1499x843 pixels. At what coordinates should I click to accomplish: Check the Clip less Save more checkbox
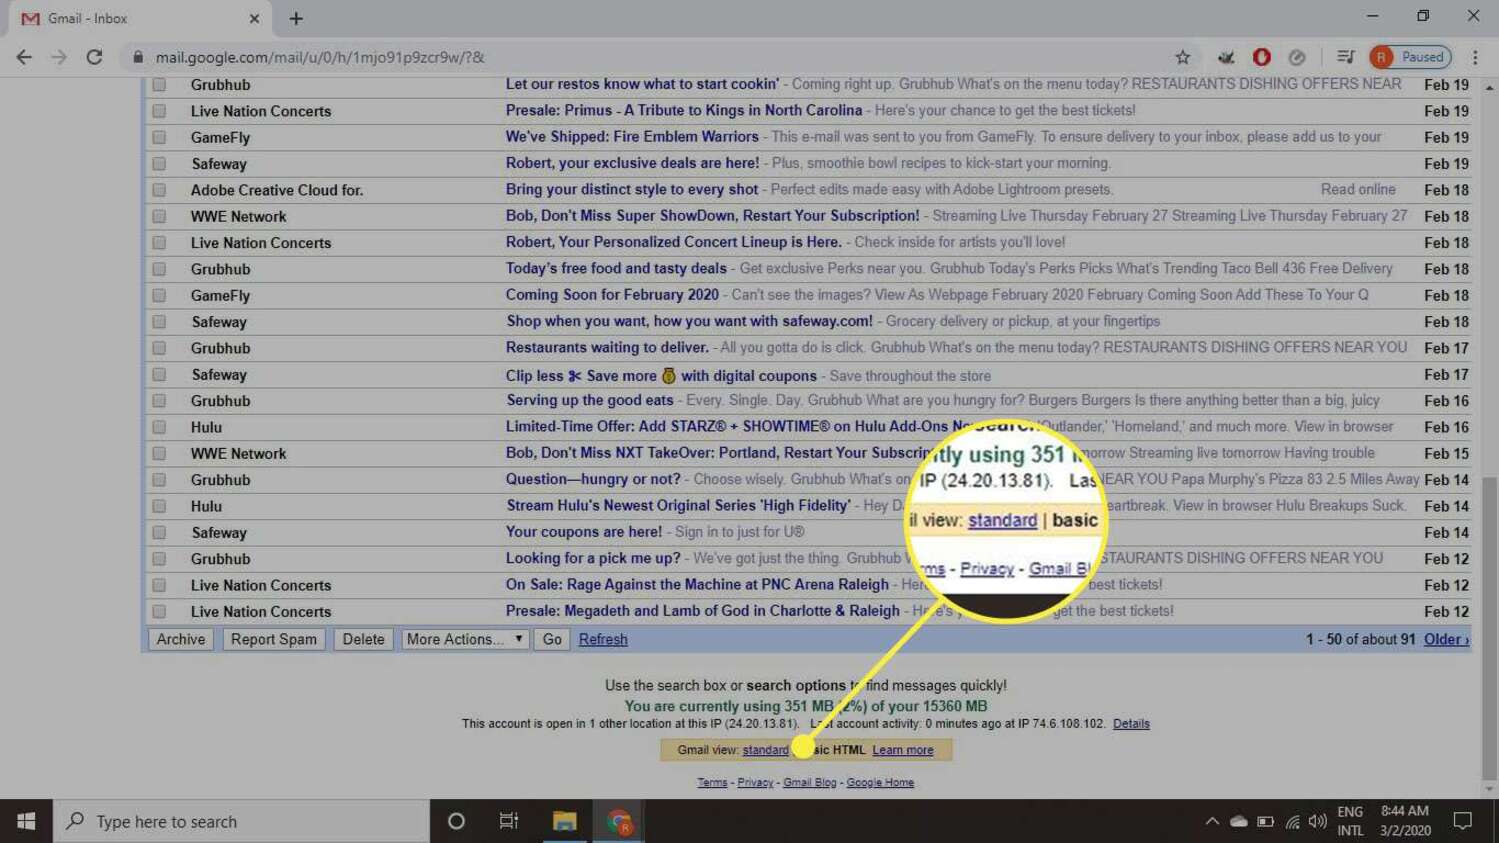[x=159, y=374]
